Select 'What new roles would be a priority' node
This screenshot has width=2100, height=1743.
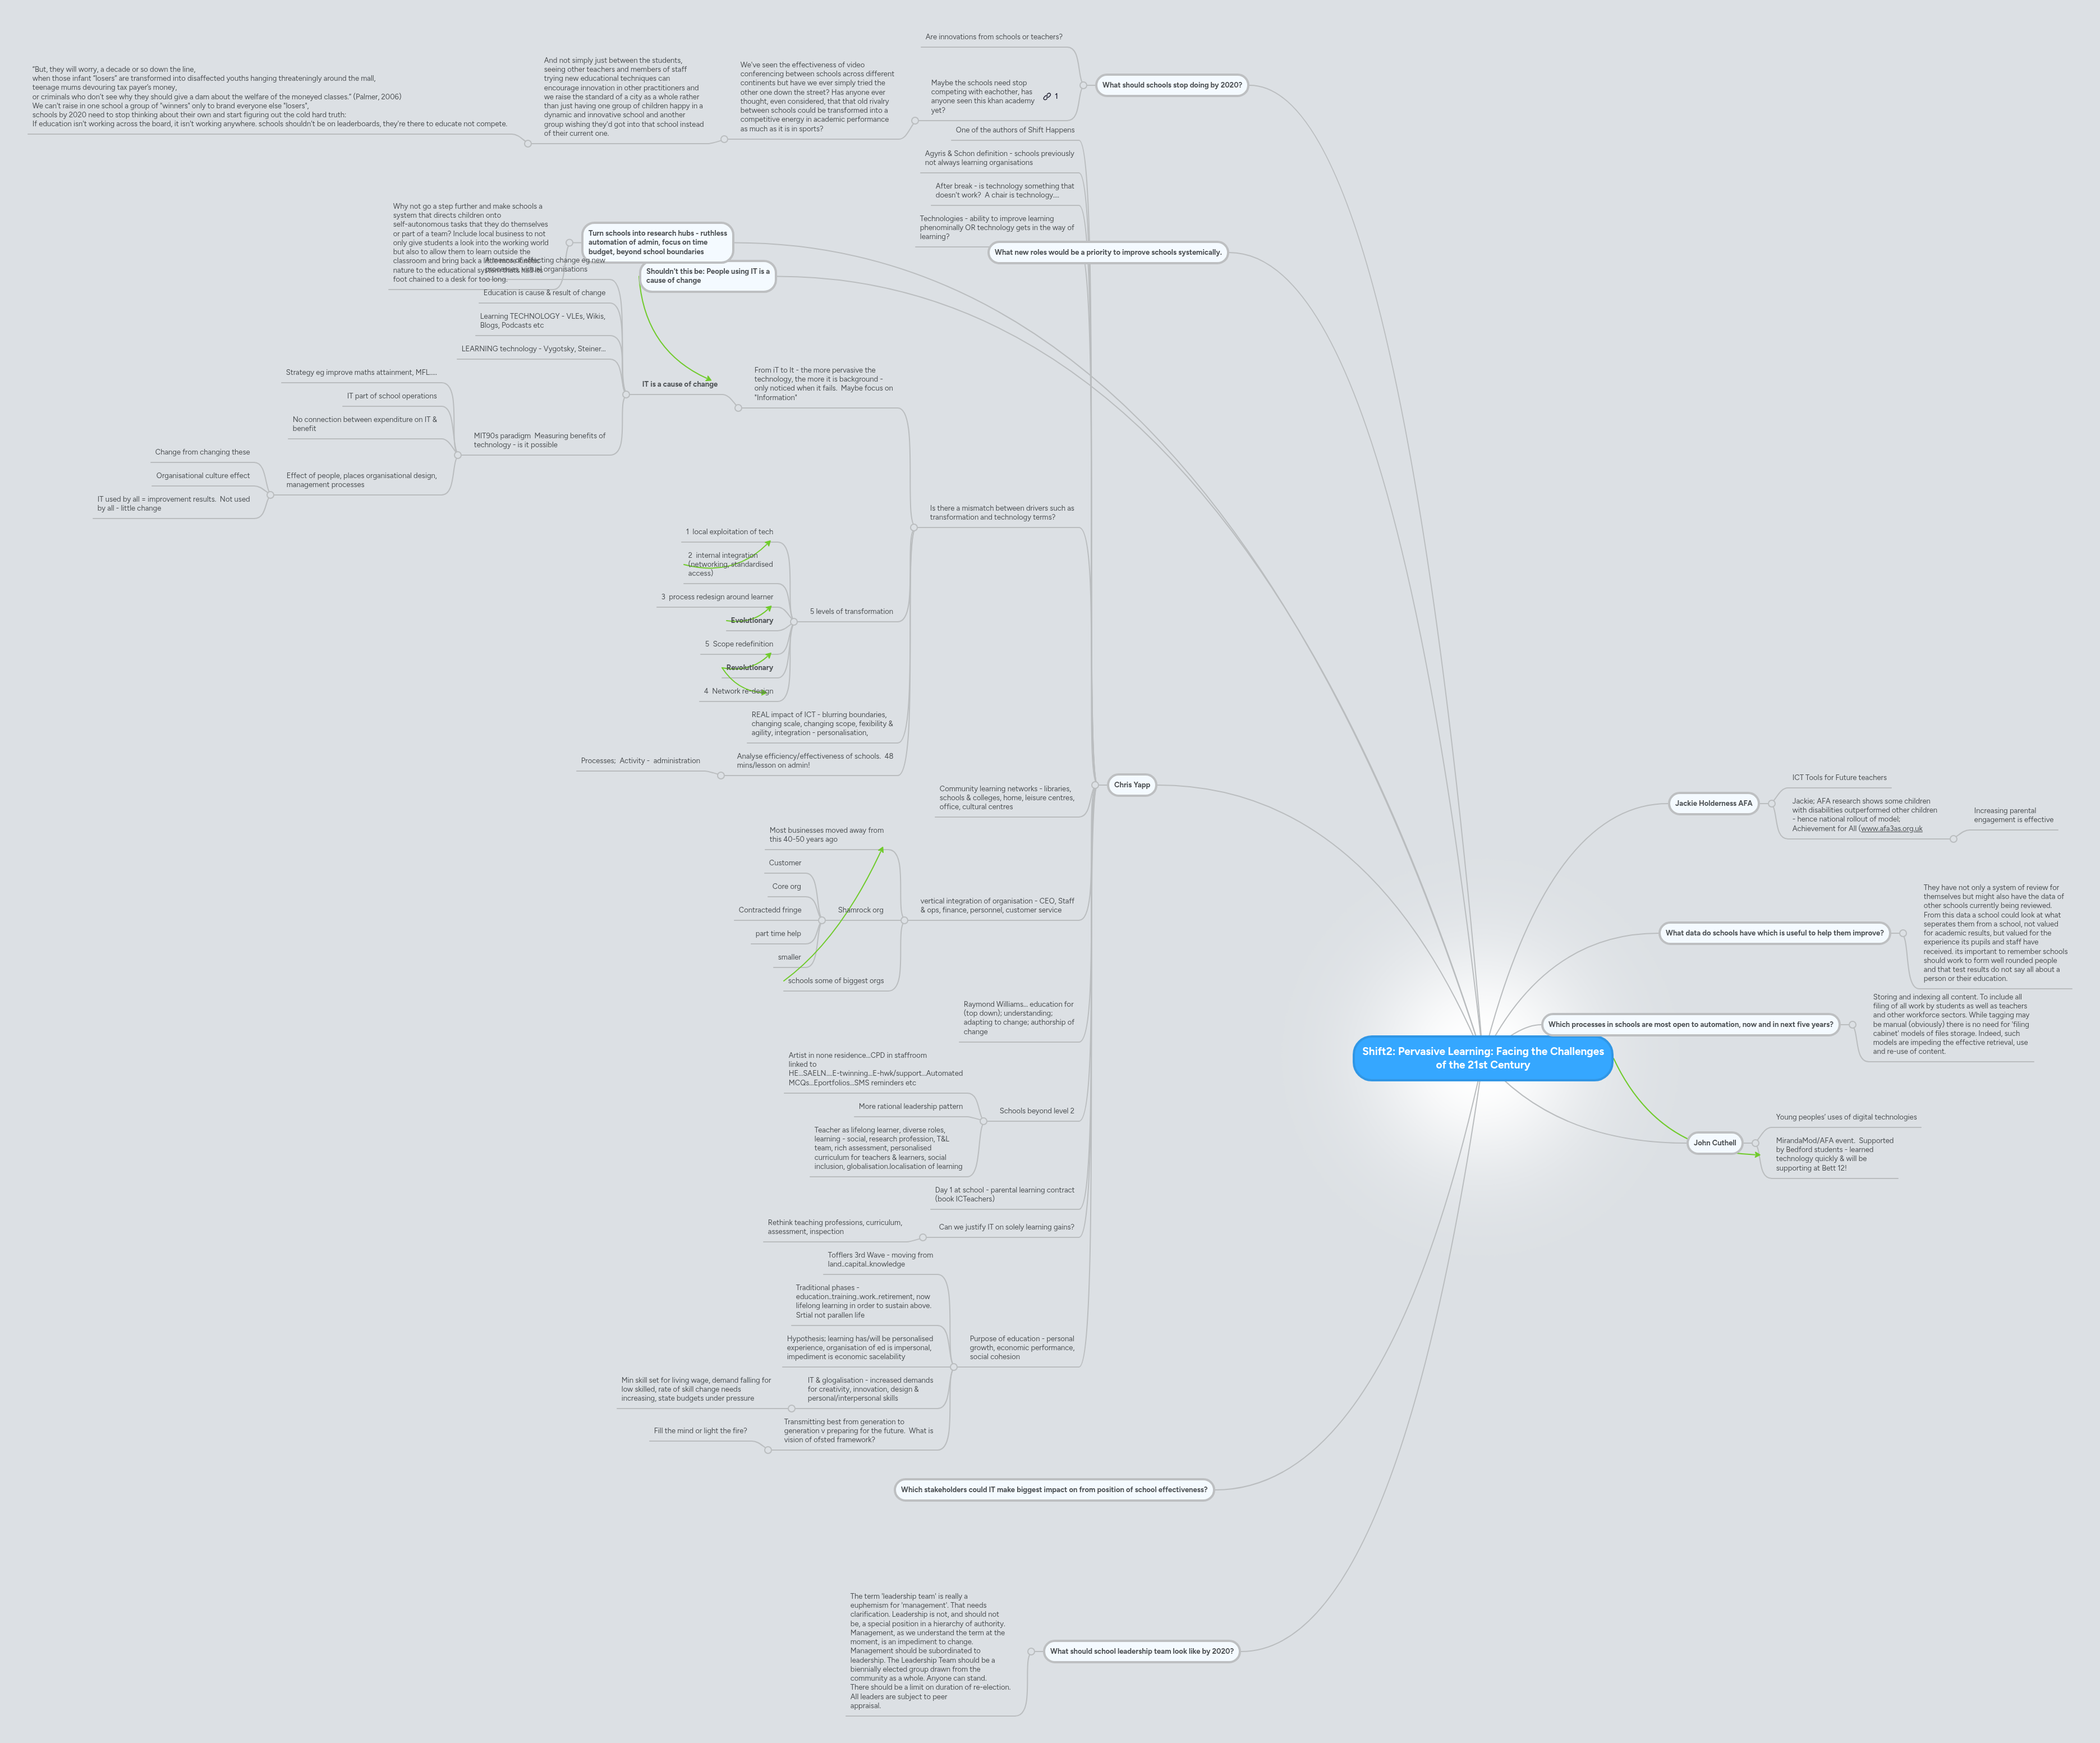[x=1108, y=252]
